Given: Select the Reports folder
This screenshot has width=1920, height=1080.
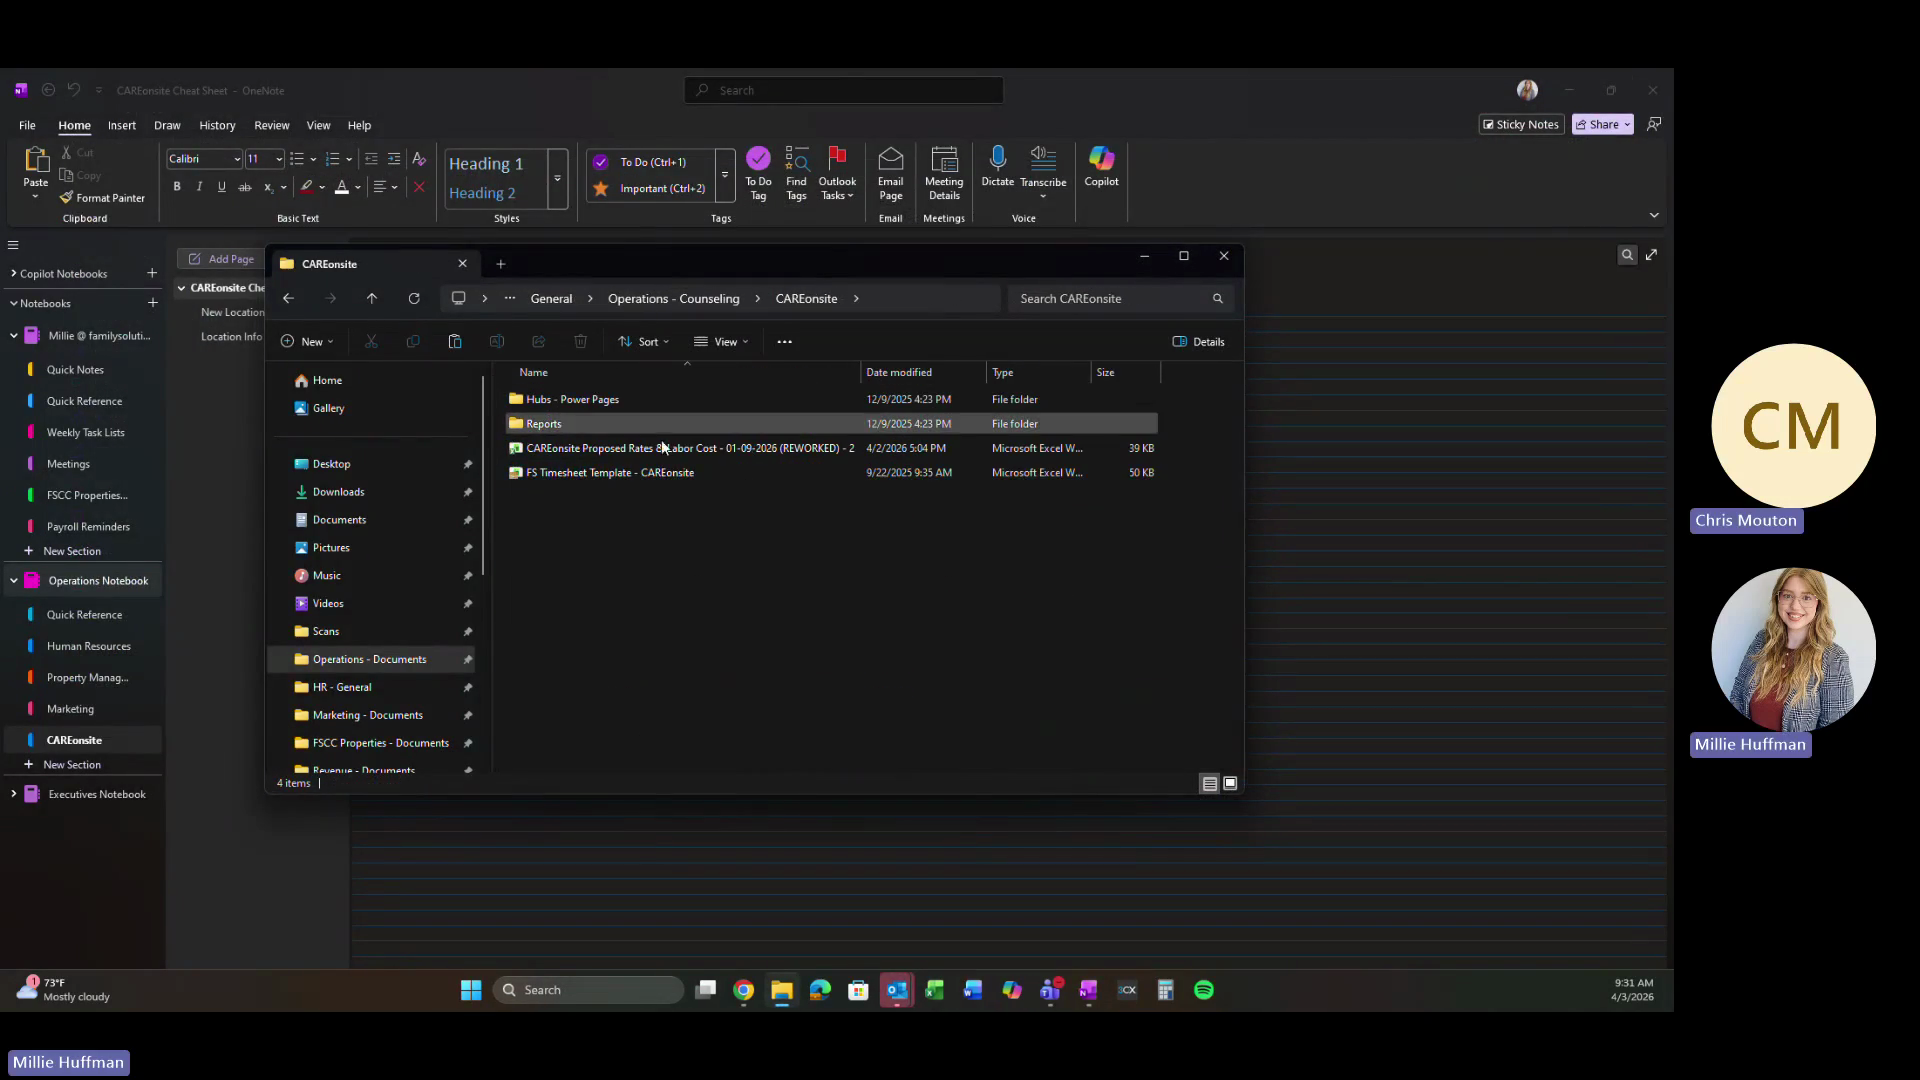Looking at the screenshot, I should 832,423.
